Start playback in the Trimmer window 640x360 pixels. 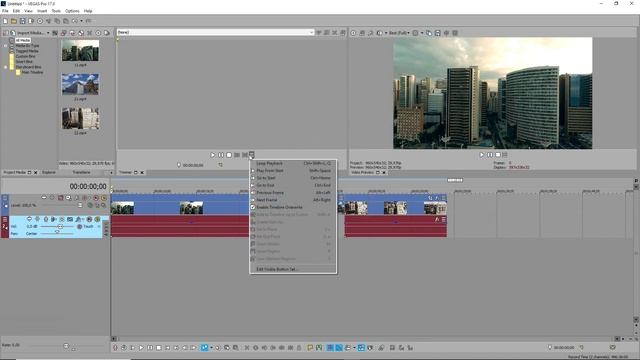[213, 155]
